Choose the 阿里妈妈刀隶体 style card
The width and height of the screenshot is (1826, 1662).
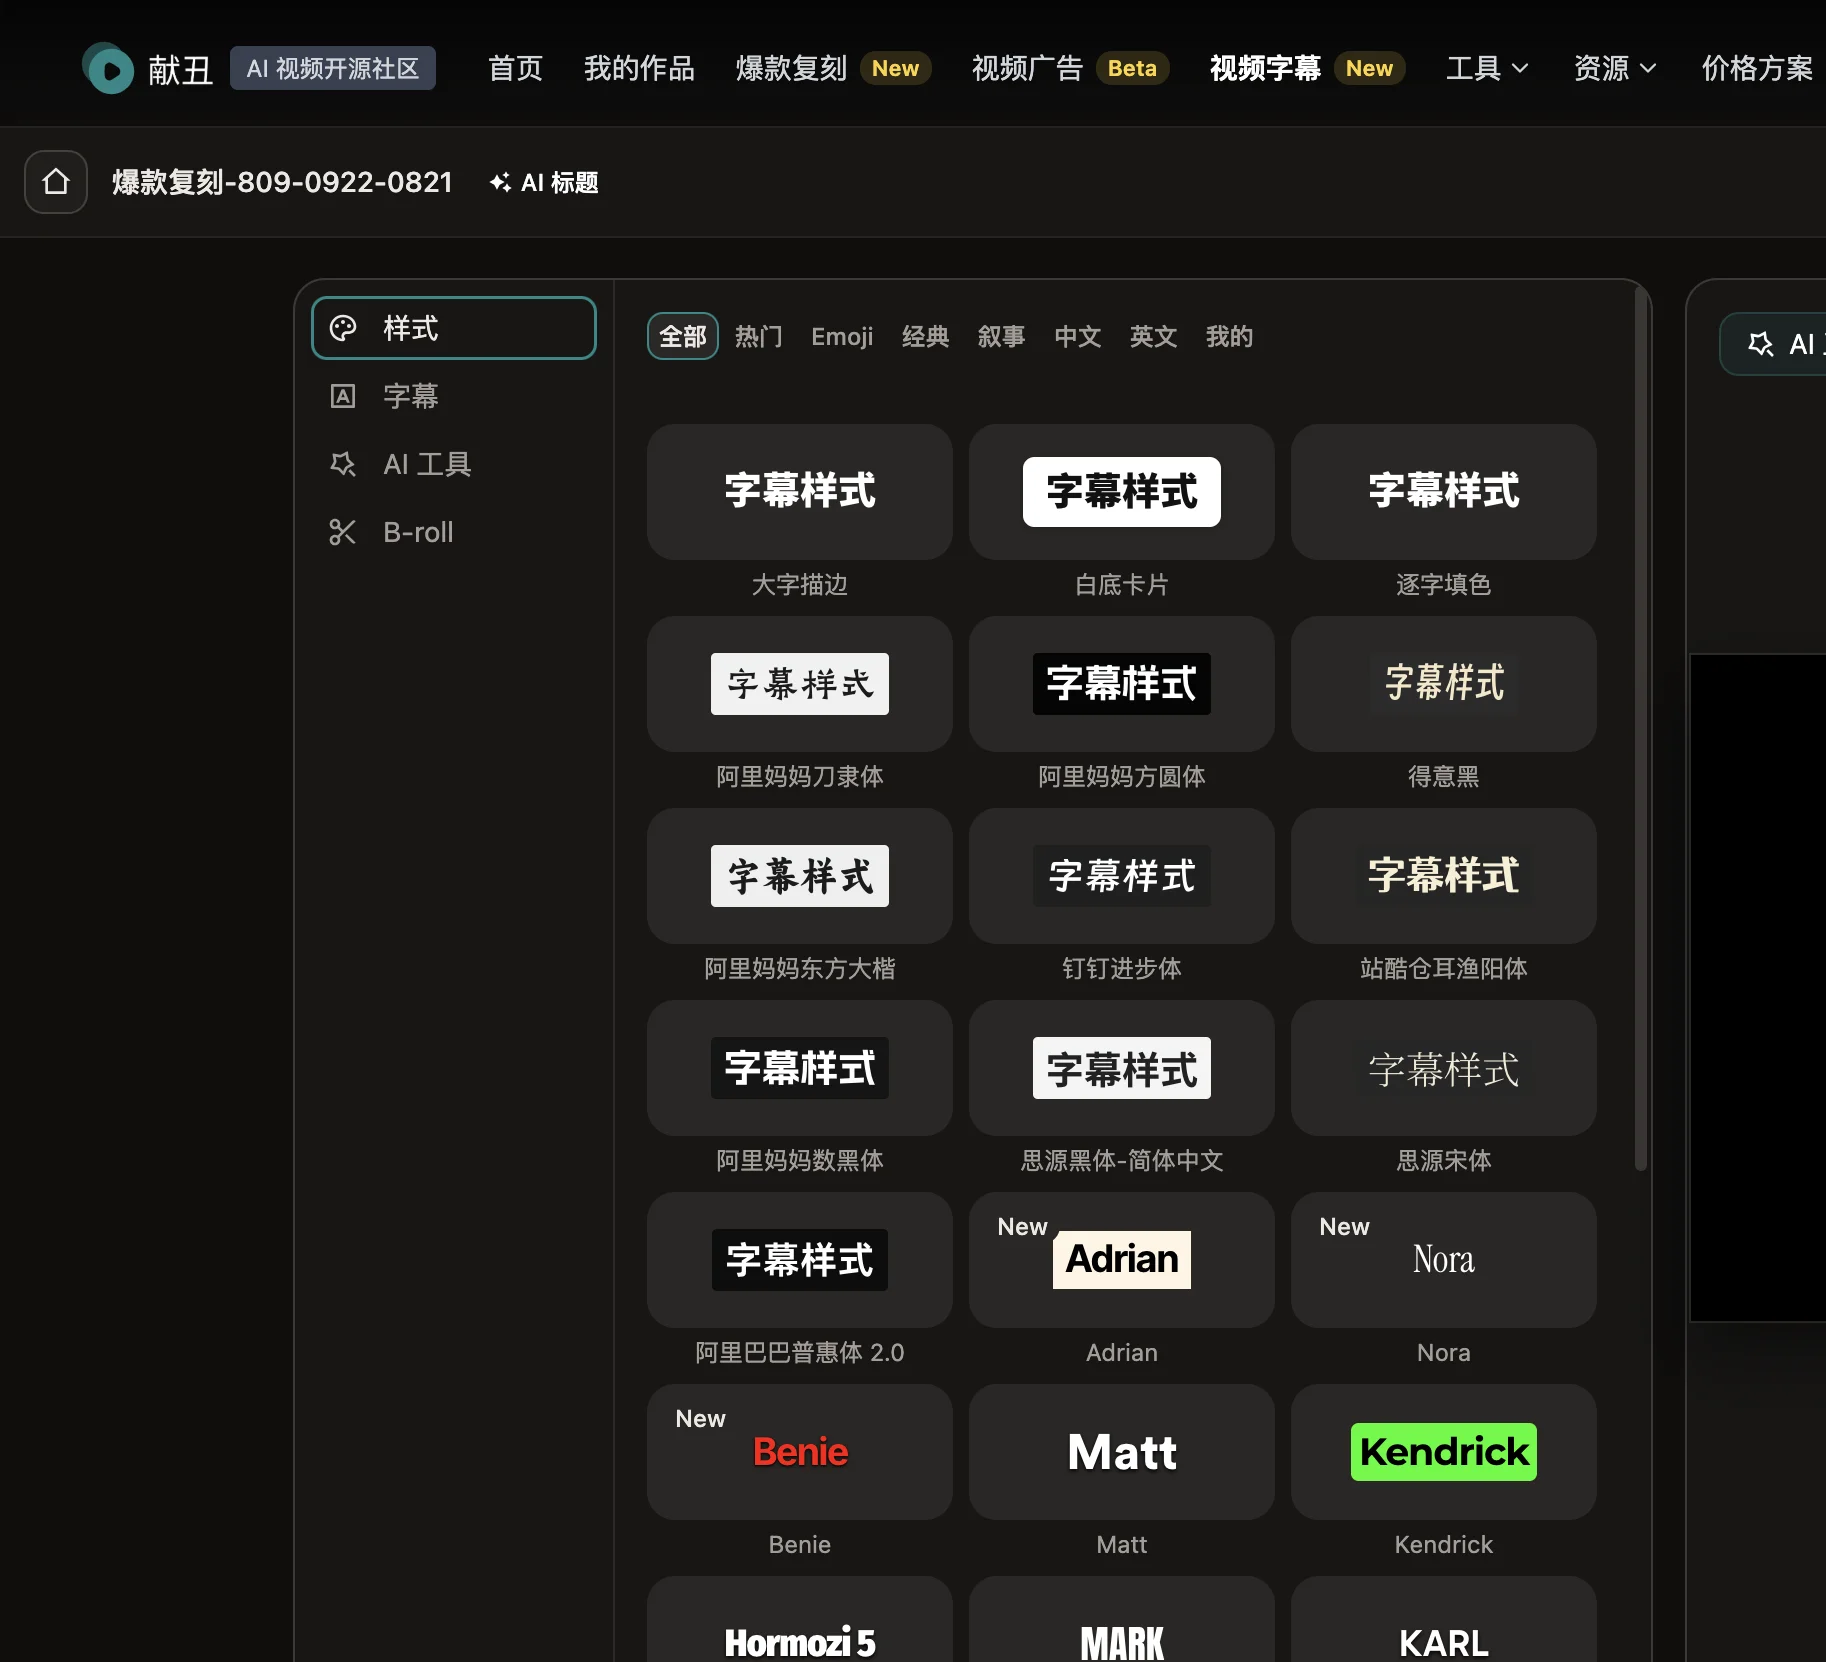click(800, 684)
